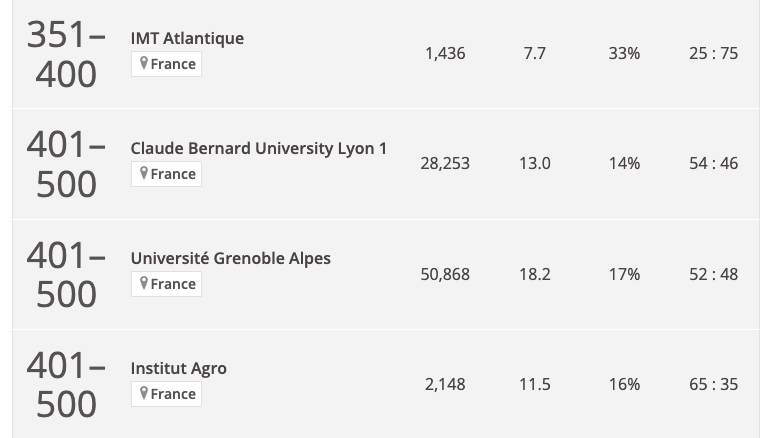Click the location pin icon under Institut Agro
Viewport: 769px width, 438px height.
click(x=144, y=392)
